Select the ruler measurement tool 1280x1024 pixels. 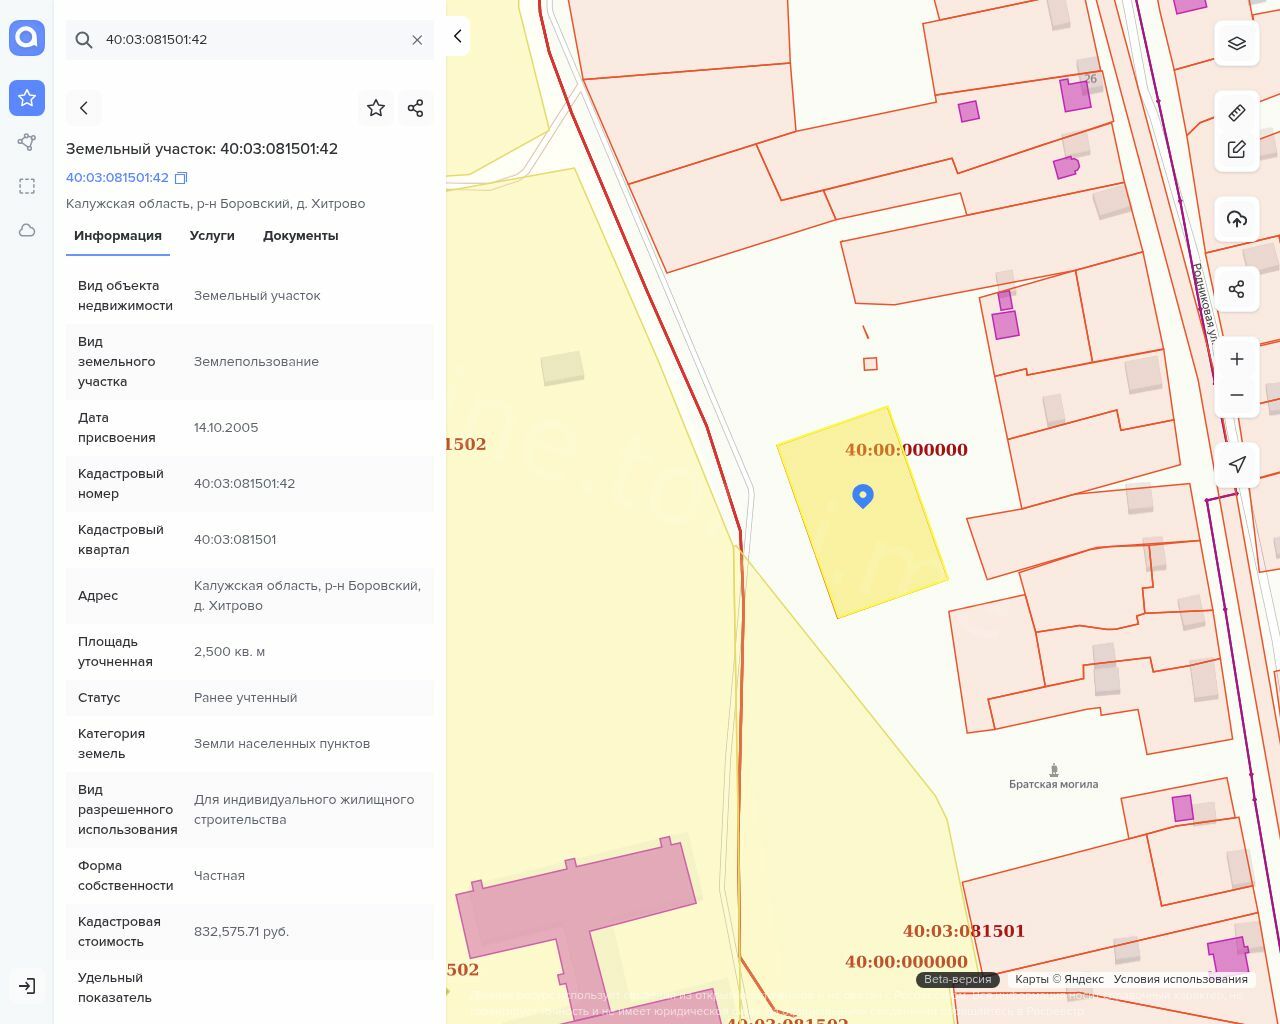1237,112
